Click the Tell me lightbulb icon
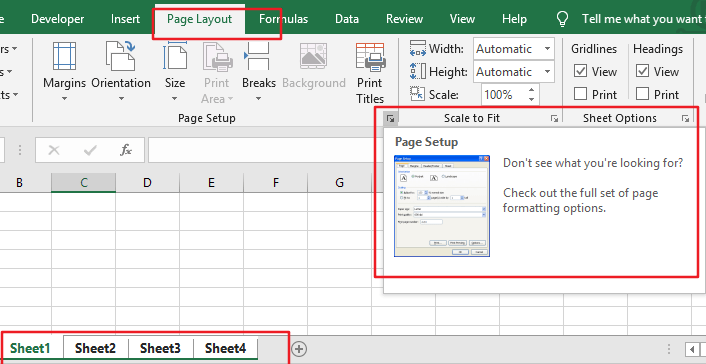This screenshot has height=364, width=706. [563, 19]
